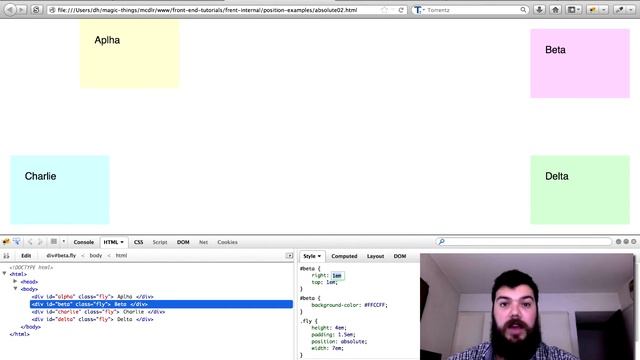Go to the Home page icon

[555, 9]
